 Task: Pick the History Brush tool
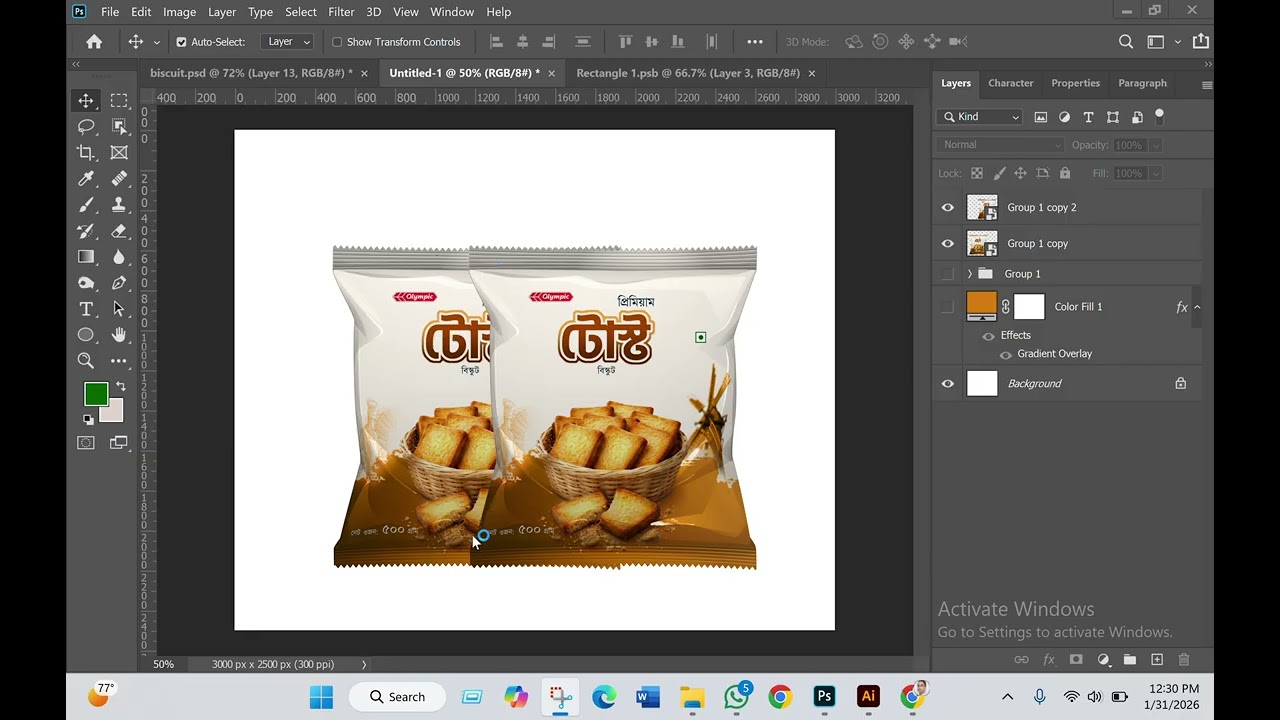click(x=86, y=231)
